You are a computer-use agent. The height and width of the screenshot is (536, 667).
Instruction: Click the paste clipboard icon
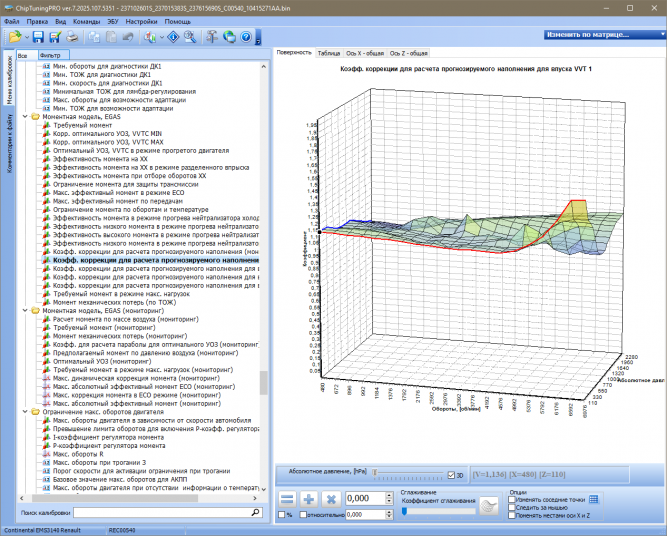[111, 37]
